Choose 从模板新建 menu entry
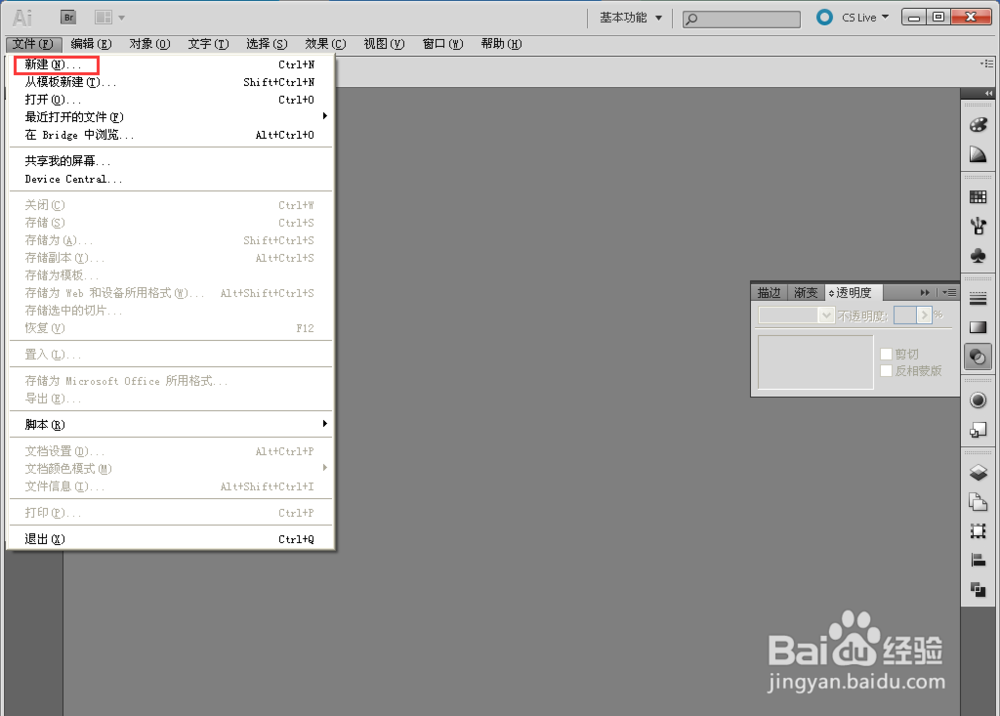This screenshot has width=1000, height=716. [x=170, y=82]
